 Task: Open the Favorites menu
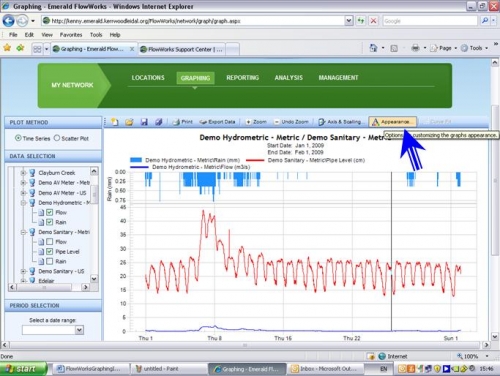point(71,35)
